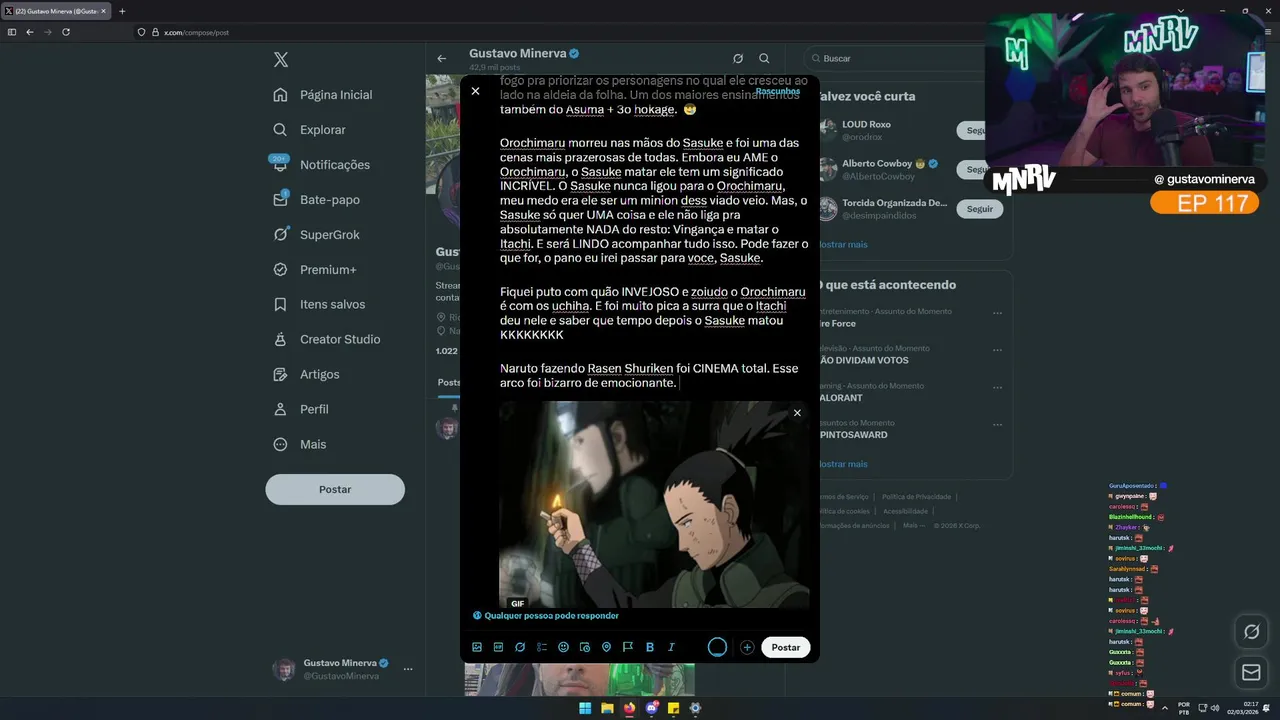Add media image to the post
Image resolution: width=1280 pixels, height=720 pixels.
point(477,647)
